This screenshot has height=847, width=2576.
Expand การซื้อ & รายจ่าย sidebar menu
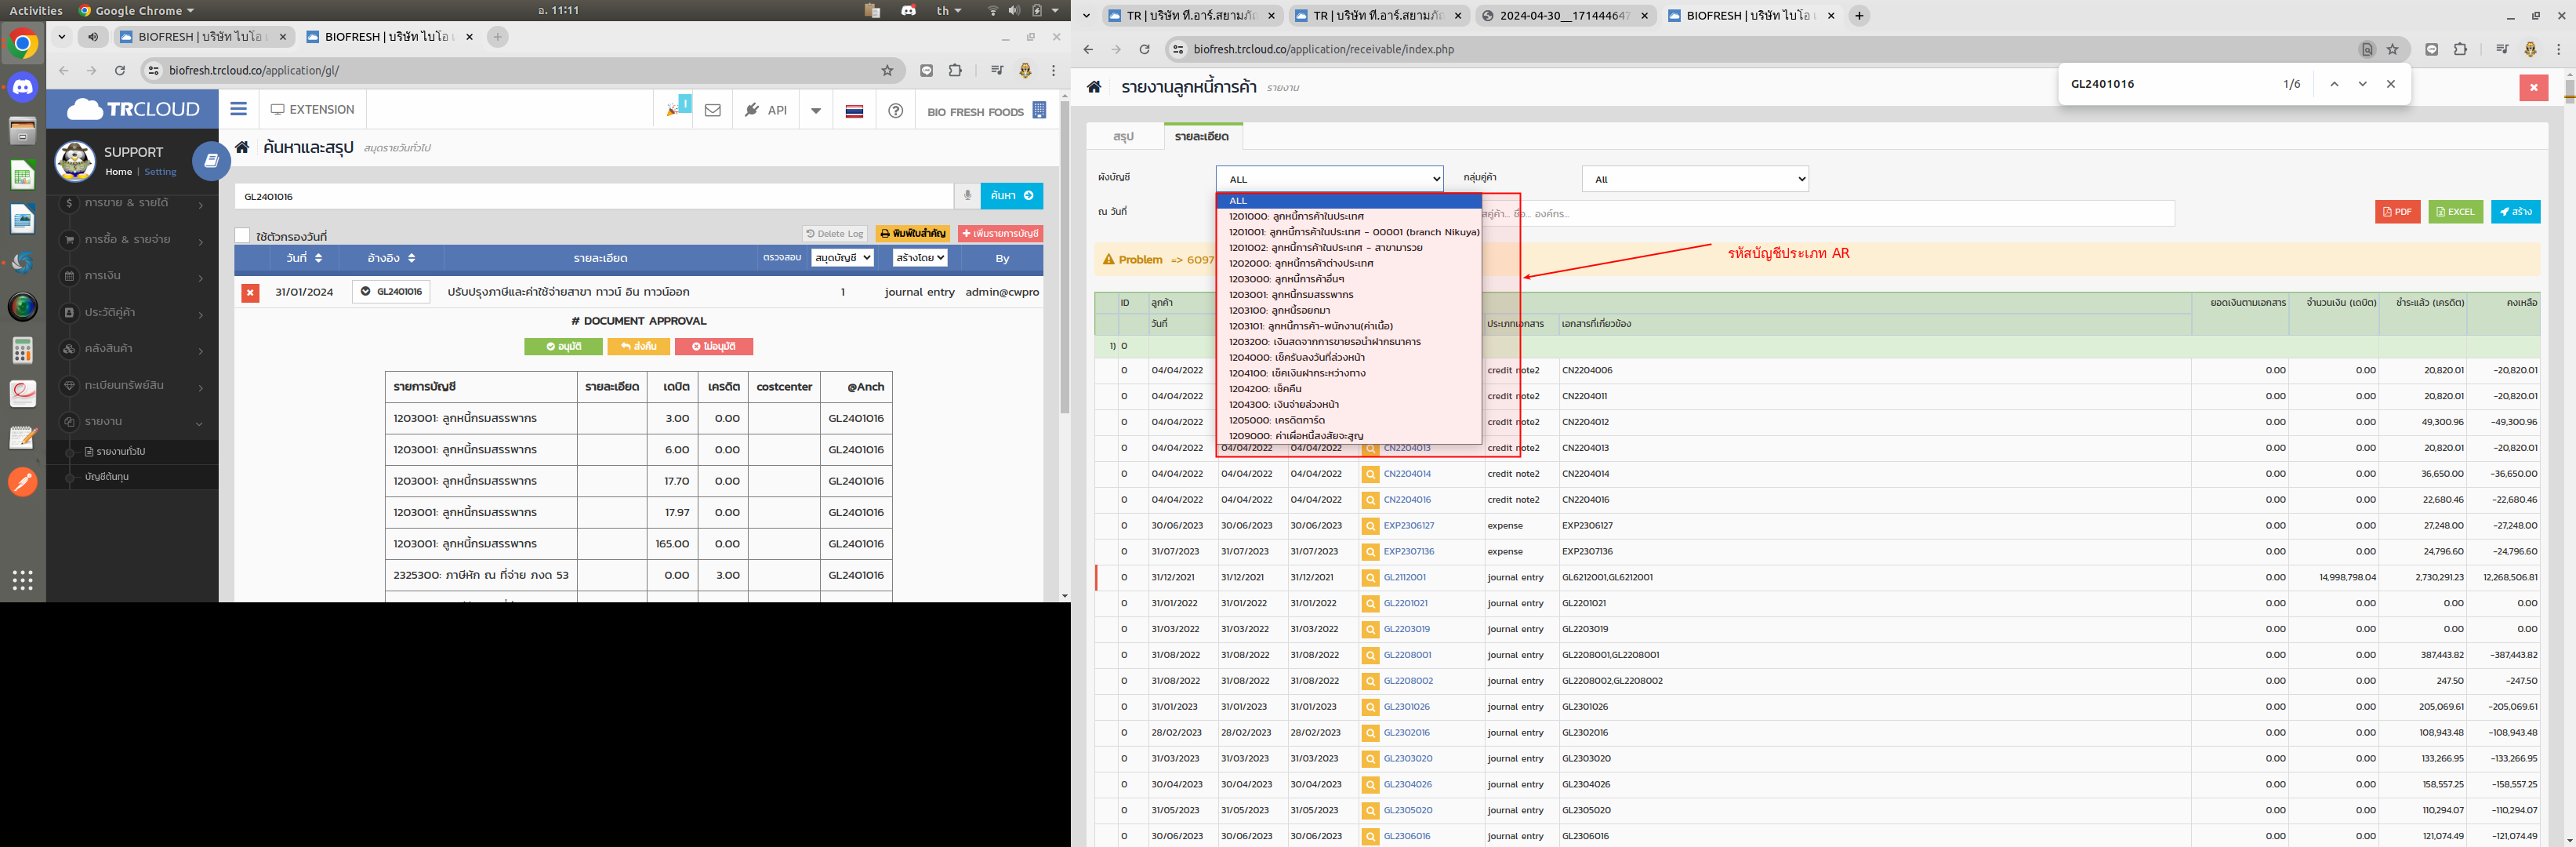coord(132,240)
